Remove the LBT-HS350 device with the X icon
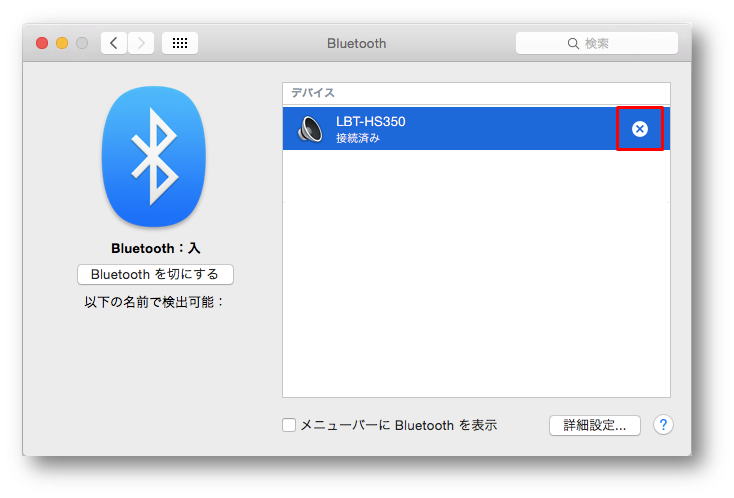The width and height of the screenshot is (734, 498). pos(639,129)
